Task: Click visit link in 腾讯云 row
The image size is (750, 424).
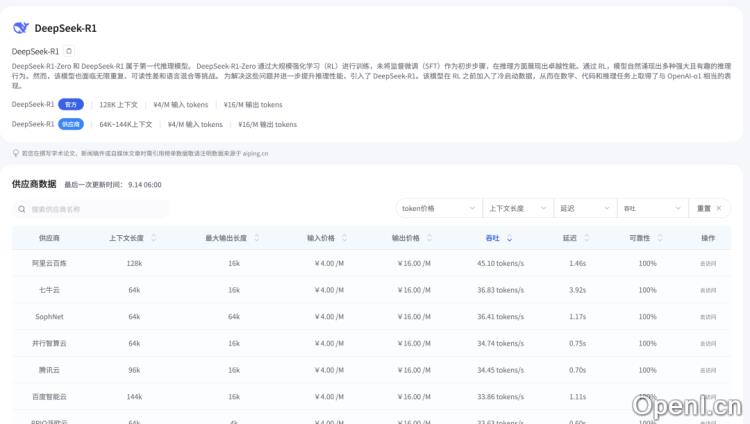Action: (708, 370)
